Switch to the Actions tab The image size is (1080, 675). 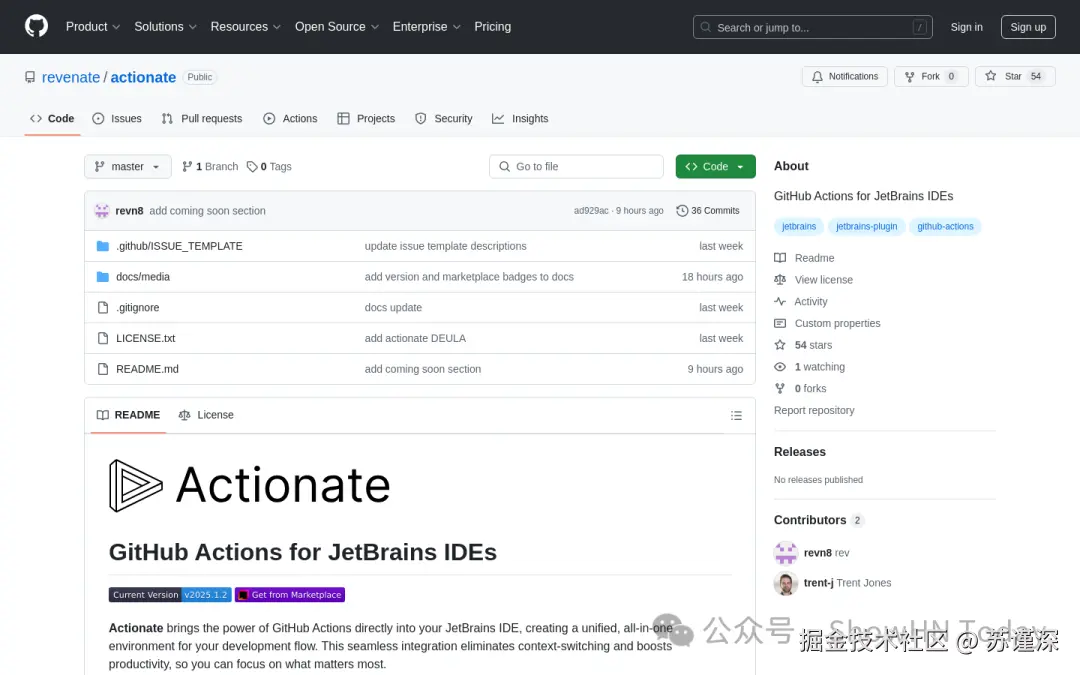tap(290, 118)
